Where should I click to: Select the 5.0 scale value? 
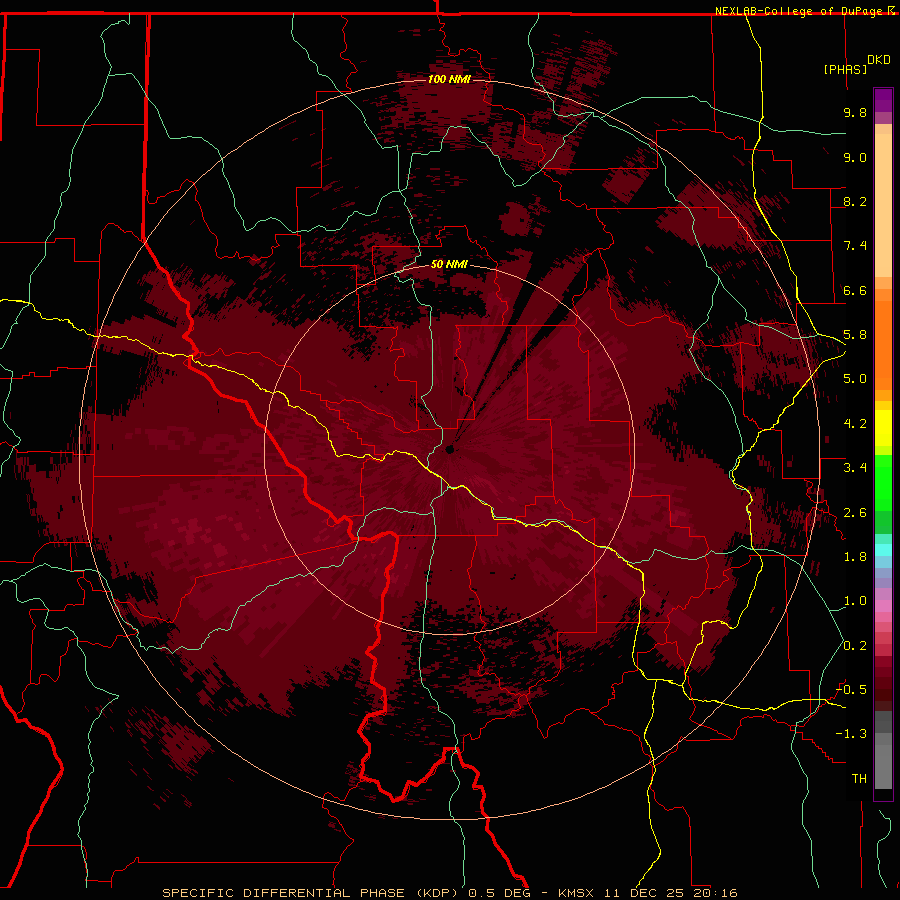(x=855, y=379)
